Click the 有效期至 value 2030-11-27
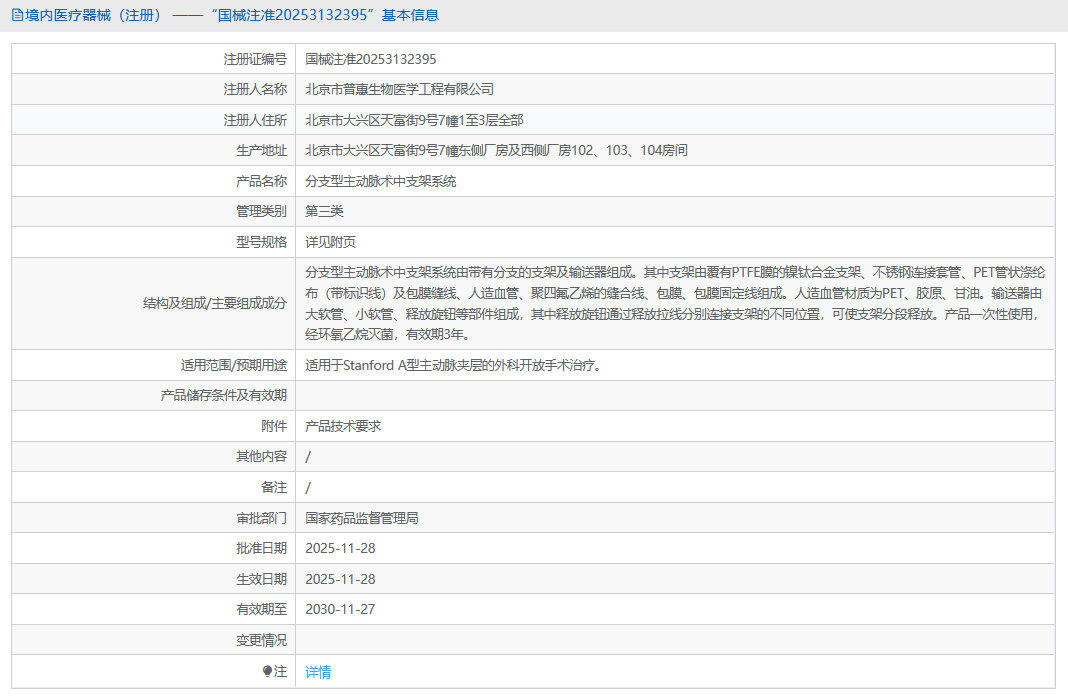Viewport: 1068px width, 696px height. [340, 609]
